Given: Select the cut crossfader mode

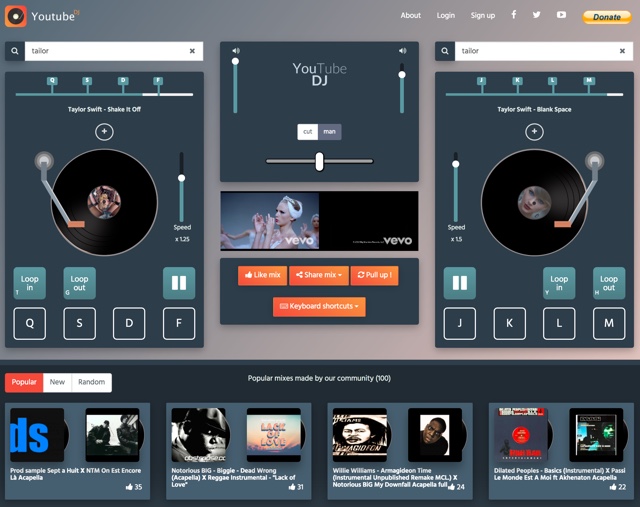Looking at the screenshot, I should click(308, 132).
